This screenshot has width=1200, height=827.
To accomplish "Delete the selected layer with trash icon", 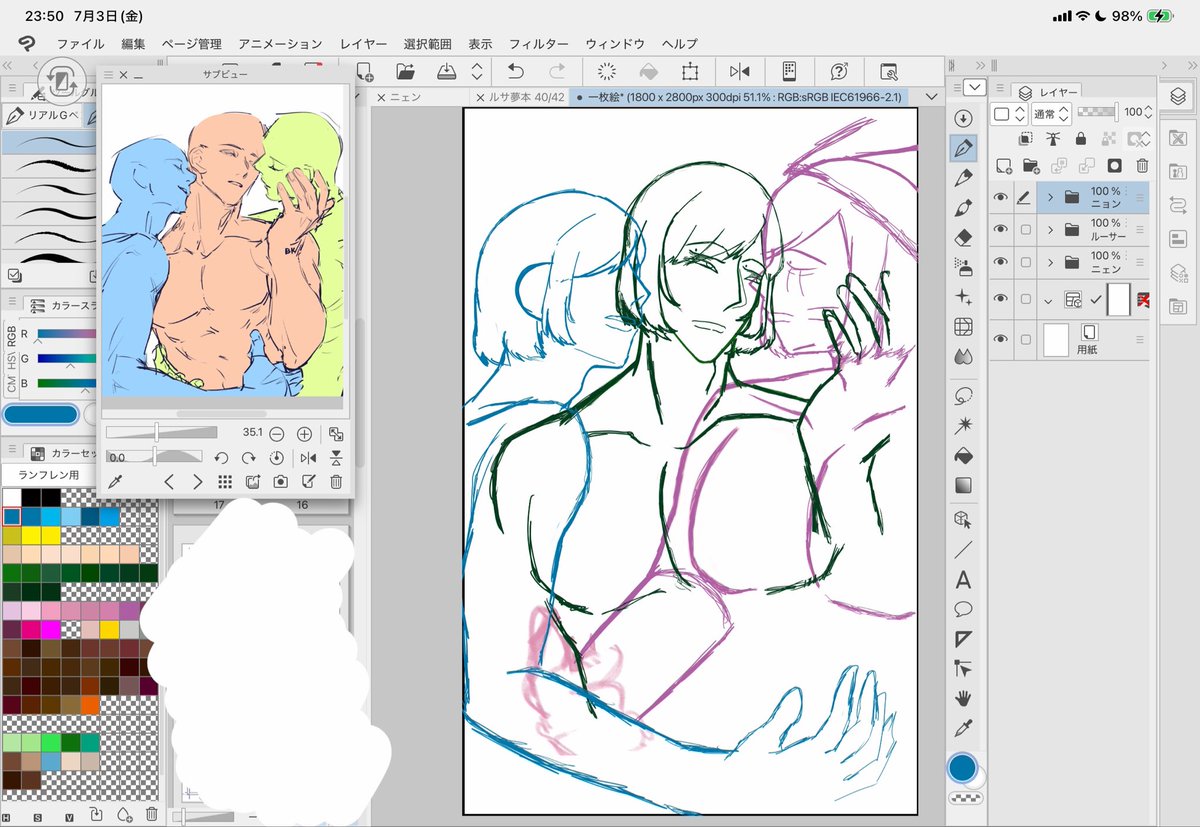I will tap(1142, 166).
